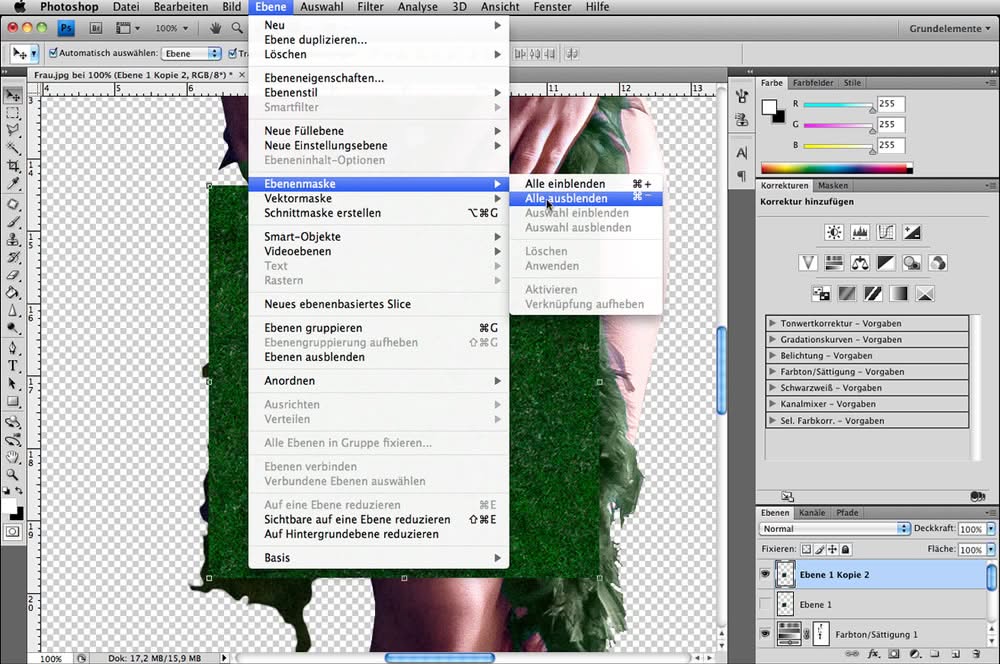Expand Belichtung – Vorgaben
Image resolution: width=1000 pixels, height=664 pixels.
(x=772, y=355)
